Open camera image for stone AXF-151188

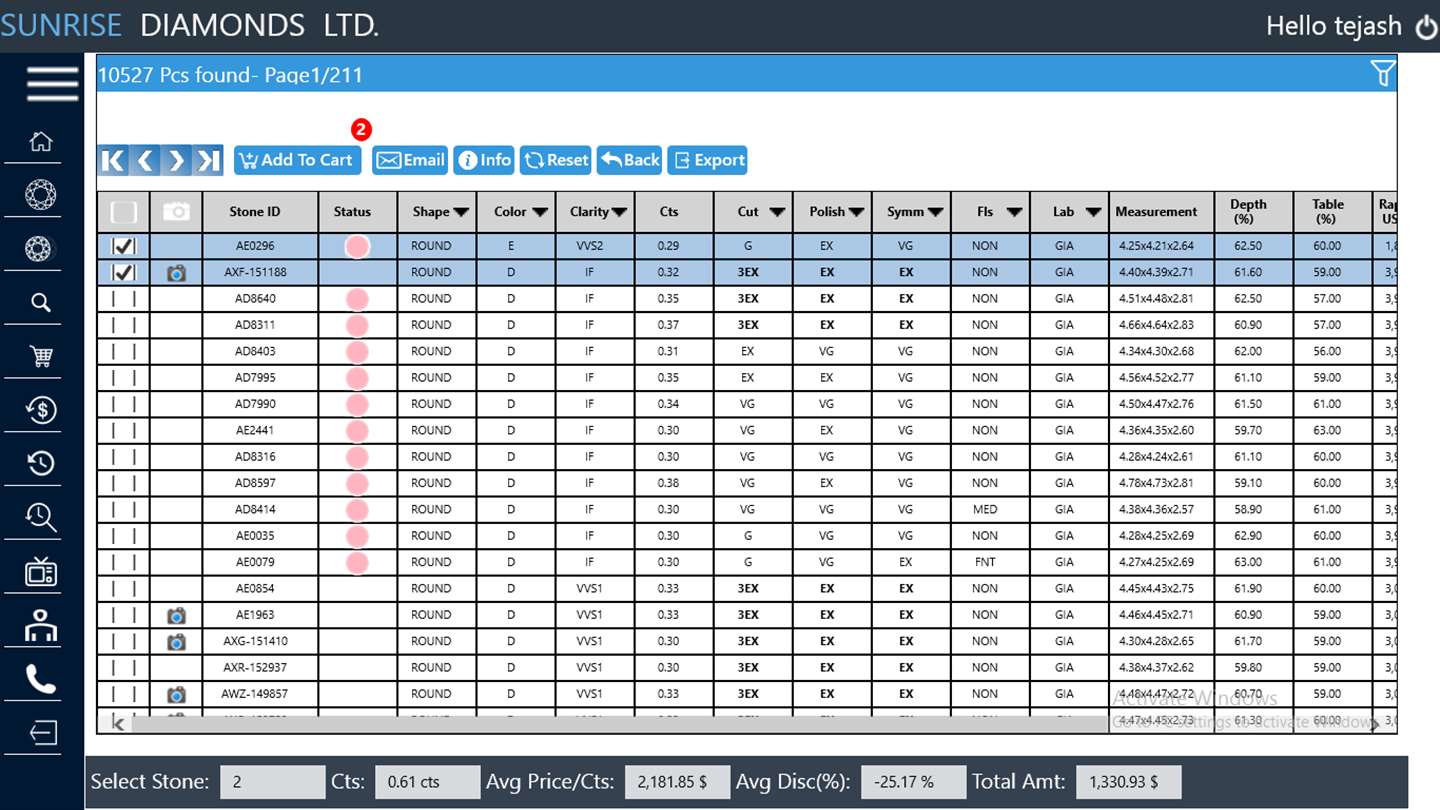pos(176,272)
